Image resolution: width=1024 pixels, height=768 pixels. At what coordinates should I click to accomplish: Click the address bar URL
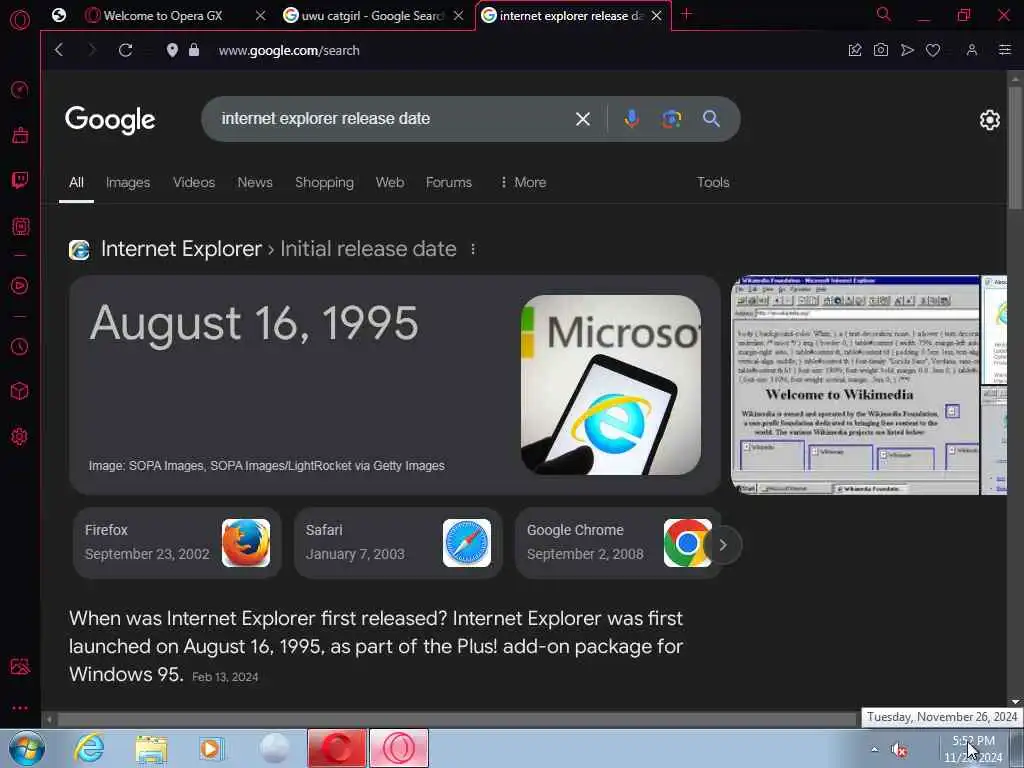289,50
